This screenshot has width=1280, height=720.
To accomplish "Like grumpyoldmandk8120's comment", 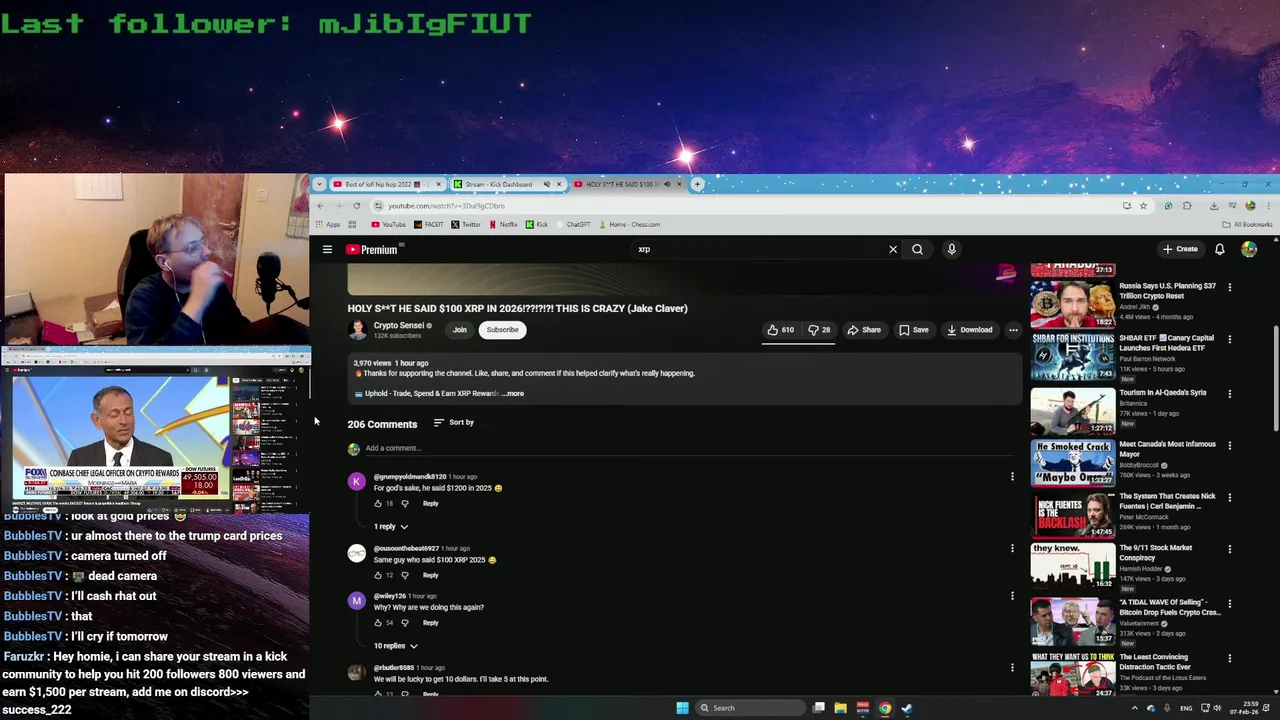I will [378, 503].
